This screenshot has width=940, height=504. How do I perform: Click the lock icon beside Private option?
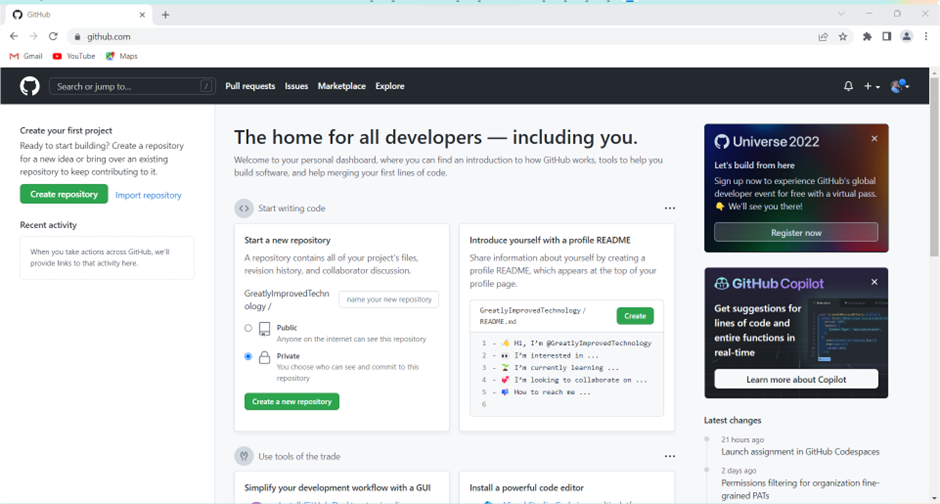[x=264, y=358]
